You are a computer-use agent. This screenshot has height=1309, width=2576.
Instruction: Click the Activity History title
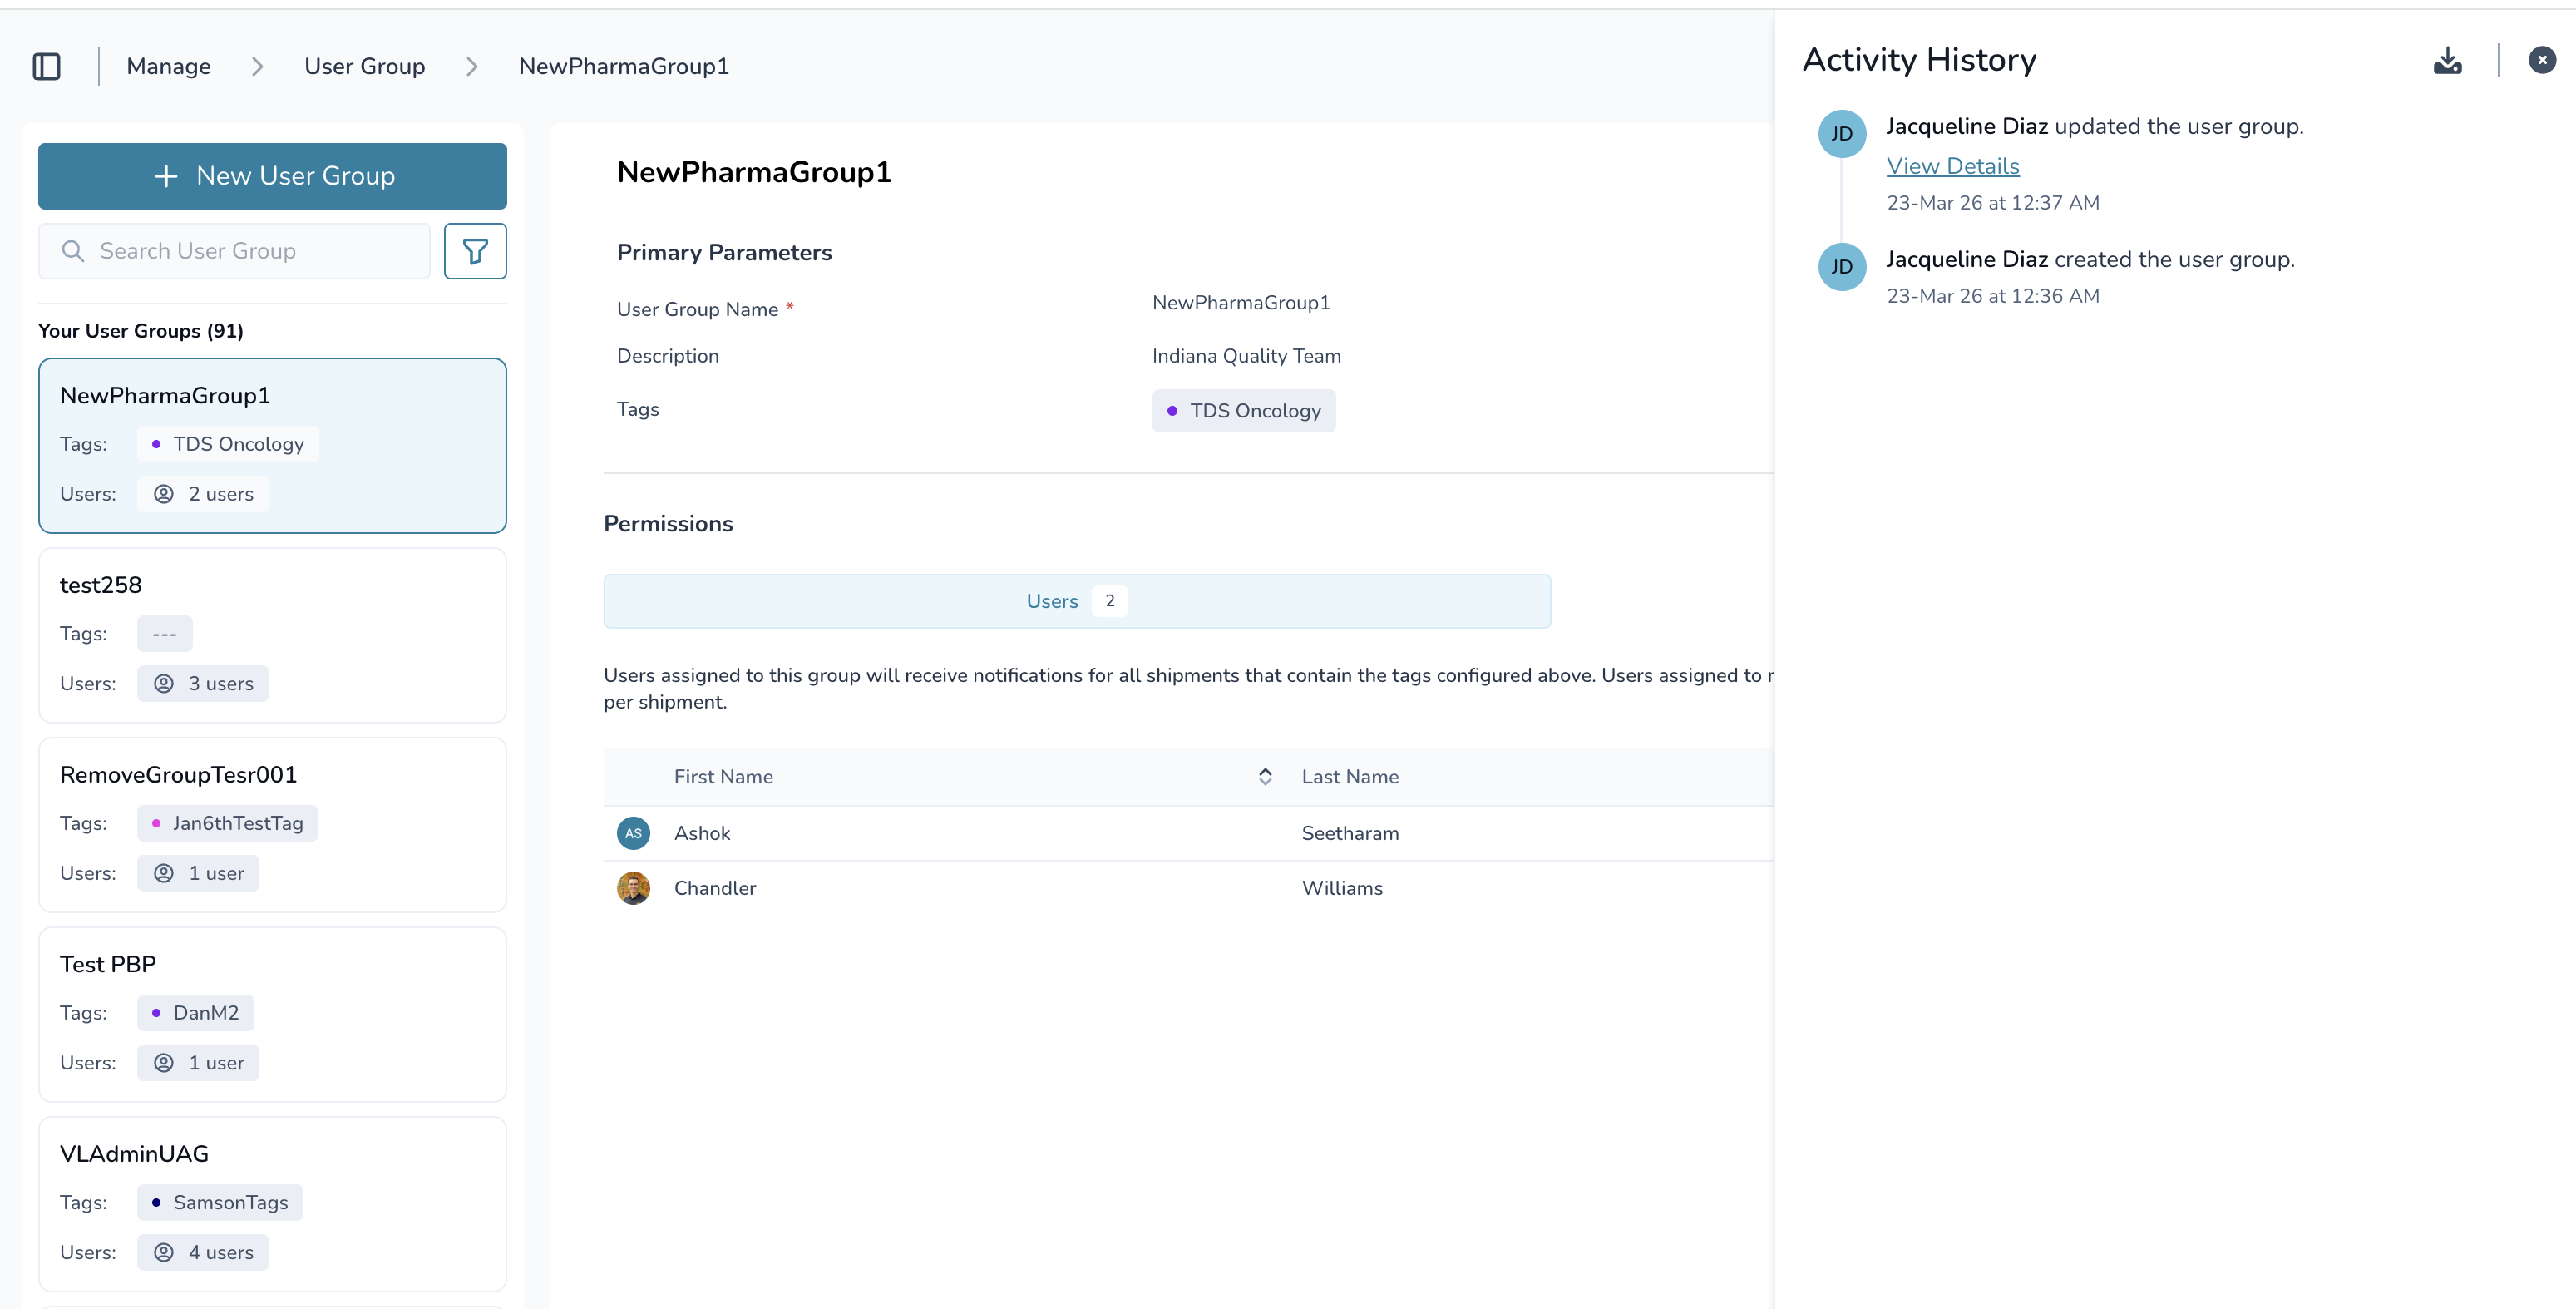[1919, 60]
